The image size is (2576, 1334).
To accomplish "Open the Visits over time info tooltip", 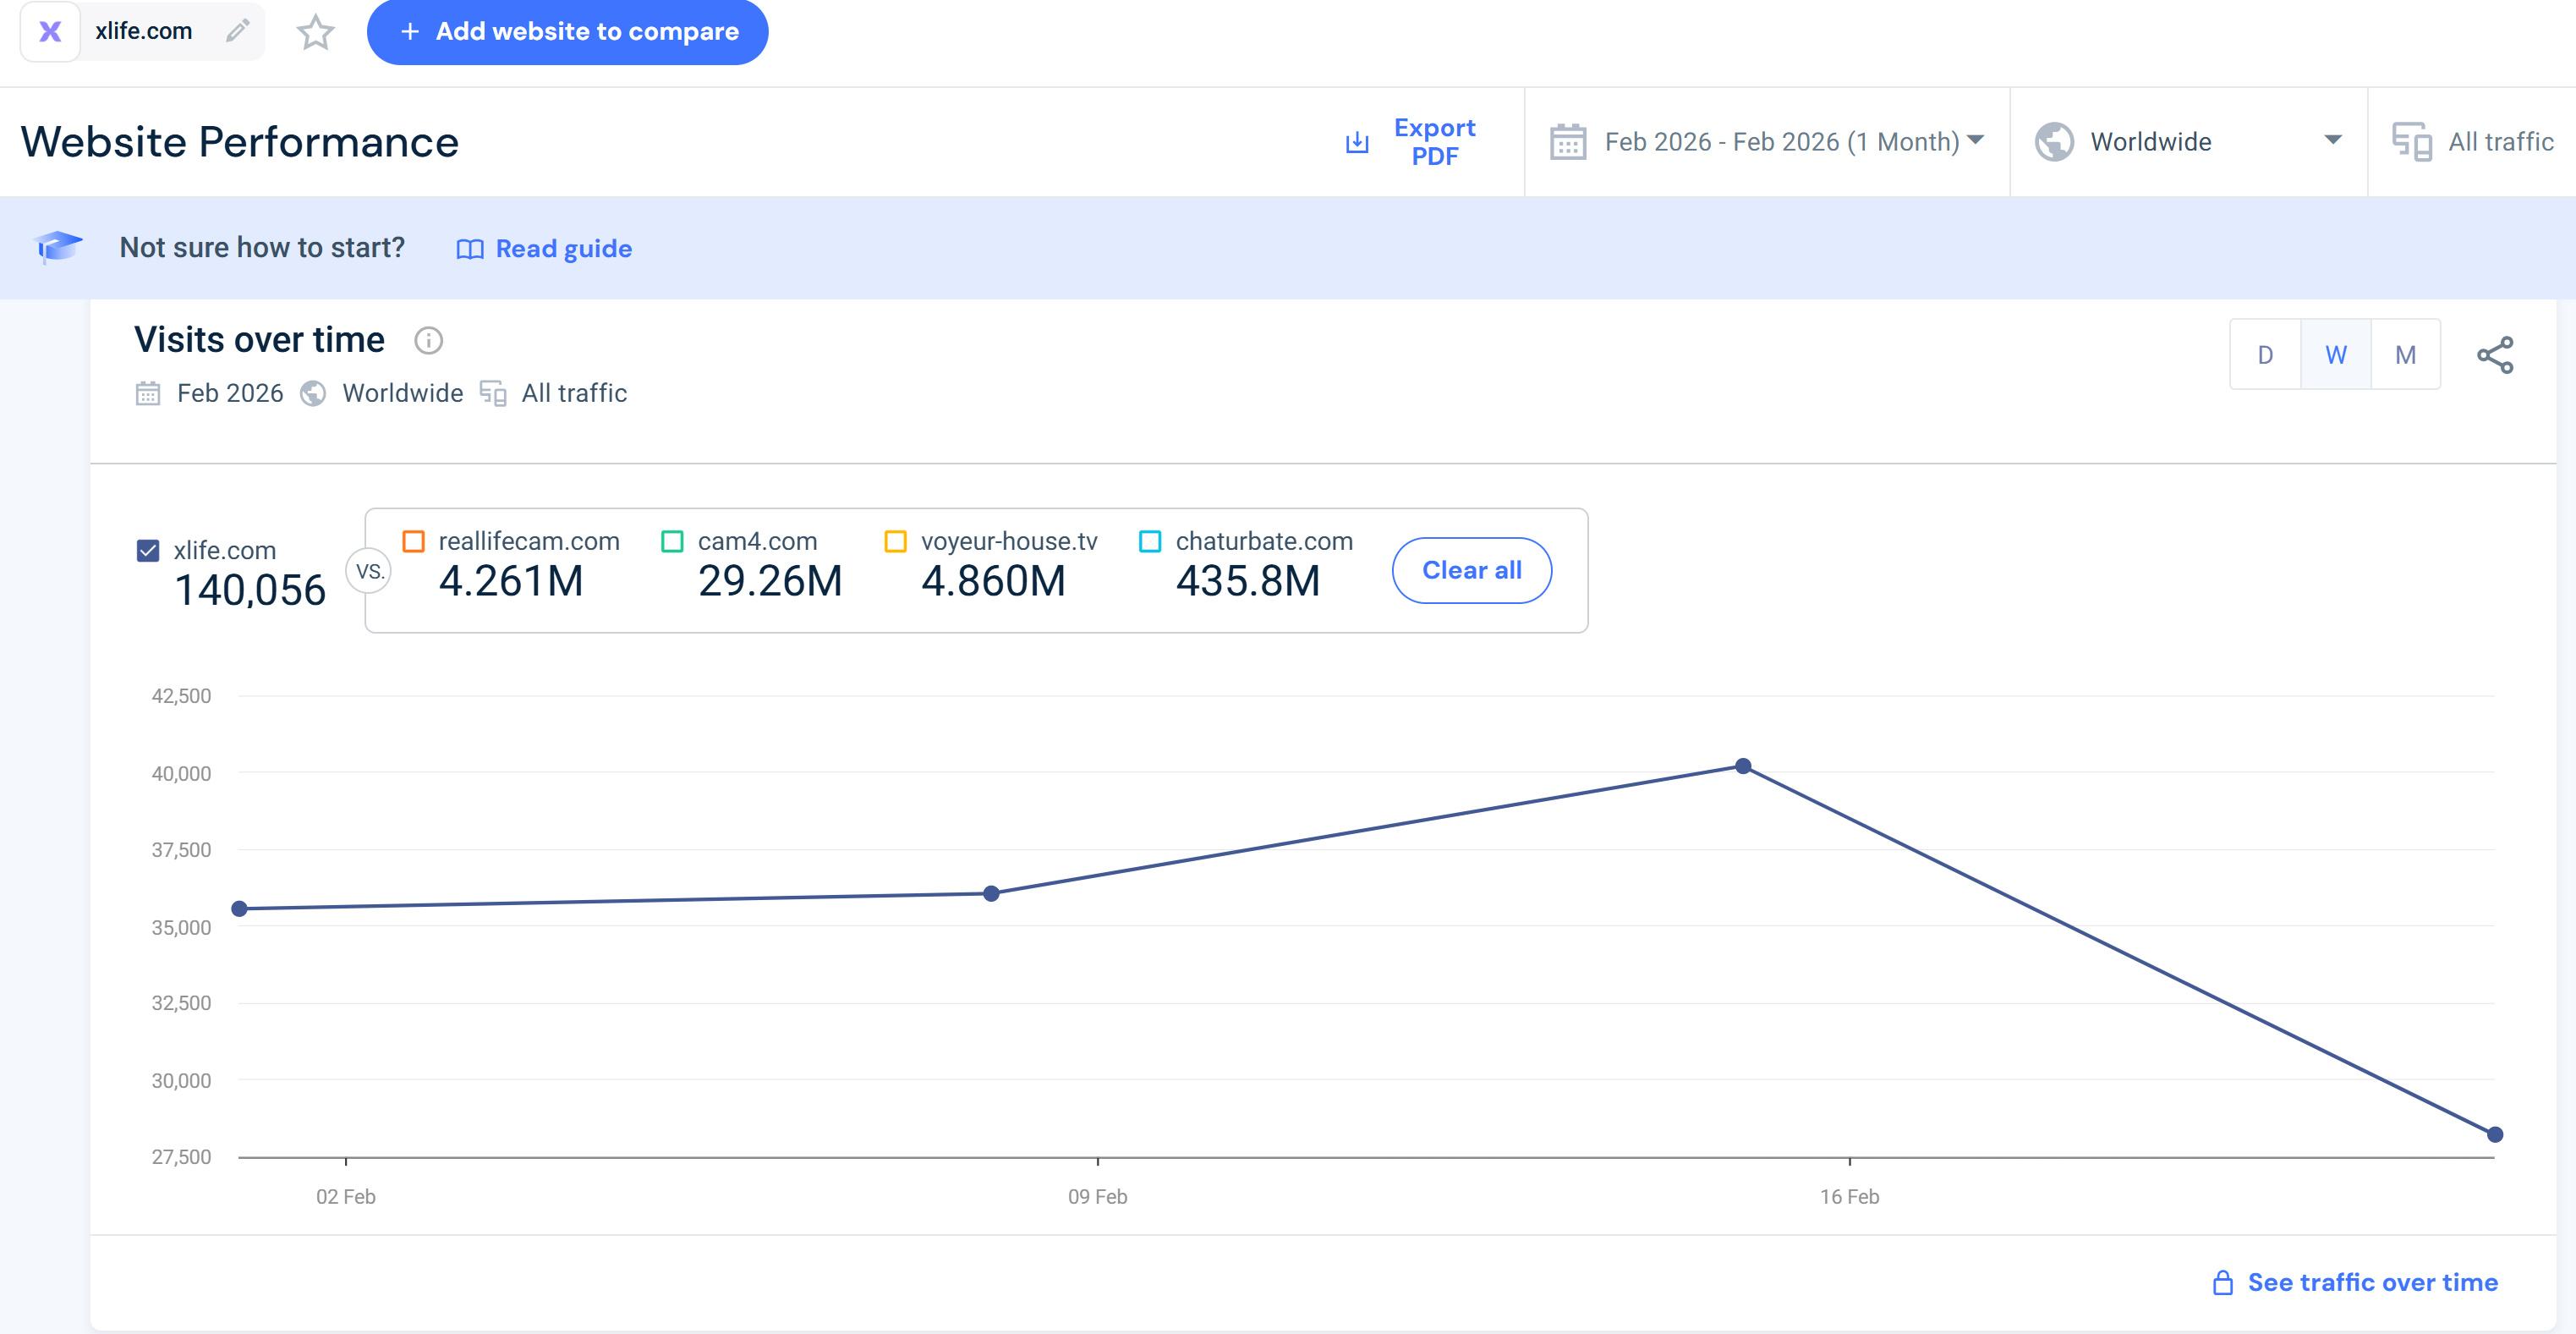I will [428, 341].
